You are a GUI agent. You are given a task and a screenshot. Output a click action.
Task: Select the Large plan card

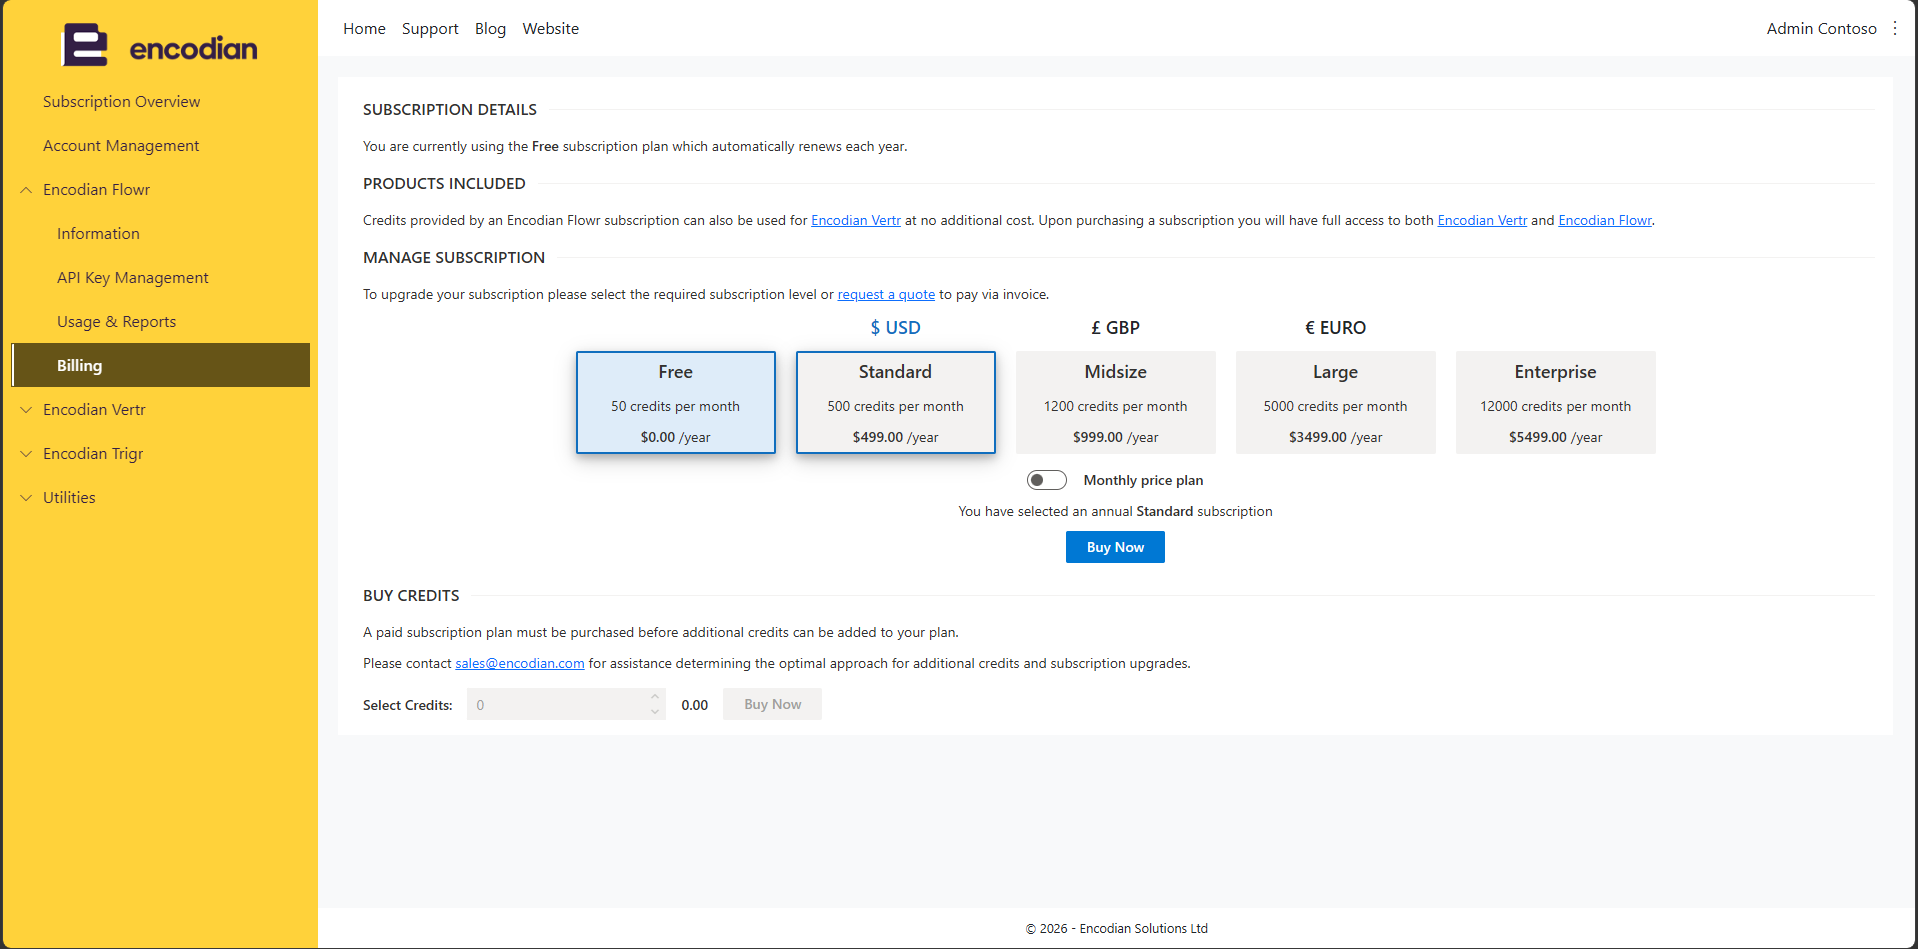point(1336,402)
